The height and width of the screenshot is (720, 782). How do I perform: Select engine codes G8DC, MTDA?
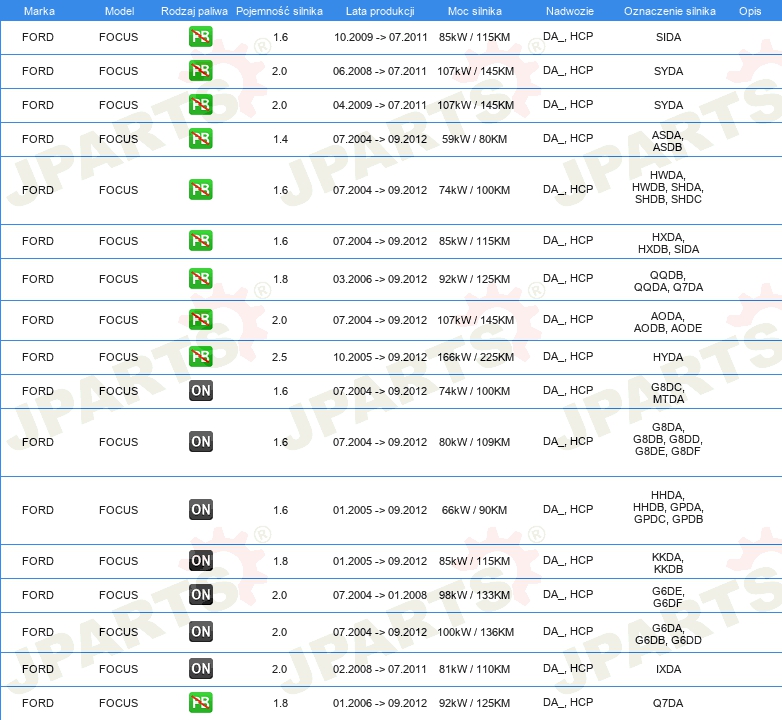(x=668, y=393)
